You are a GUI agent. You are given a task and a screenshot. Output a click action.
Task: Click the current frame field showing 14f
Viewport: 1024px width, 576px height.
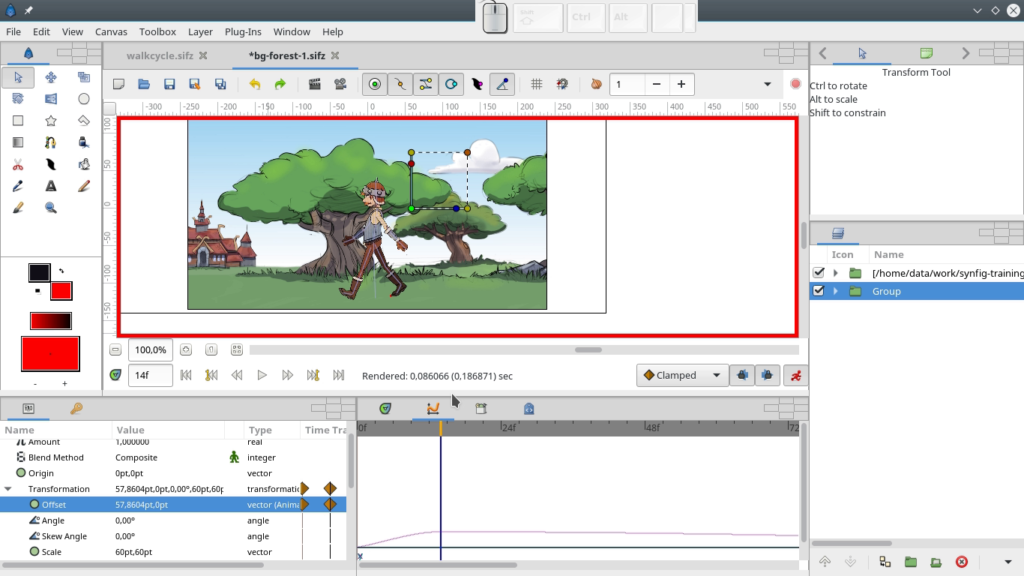[150, 375]
